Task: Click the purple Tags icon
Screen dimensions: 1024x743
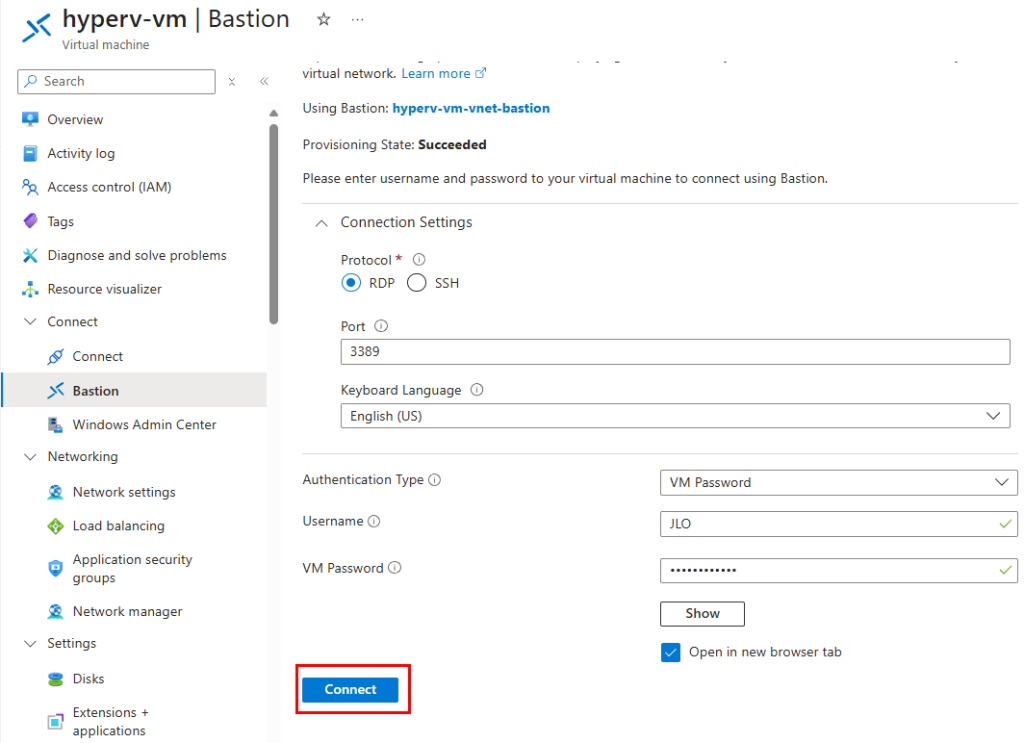Action: [x=30, y=221]
